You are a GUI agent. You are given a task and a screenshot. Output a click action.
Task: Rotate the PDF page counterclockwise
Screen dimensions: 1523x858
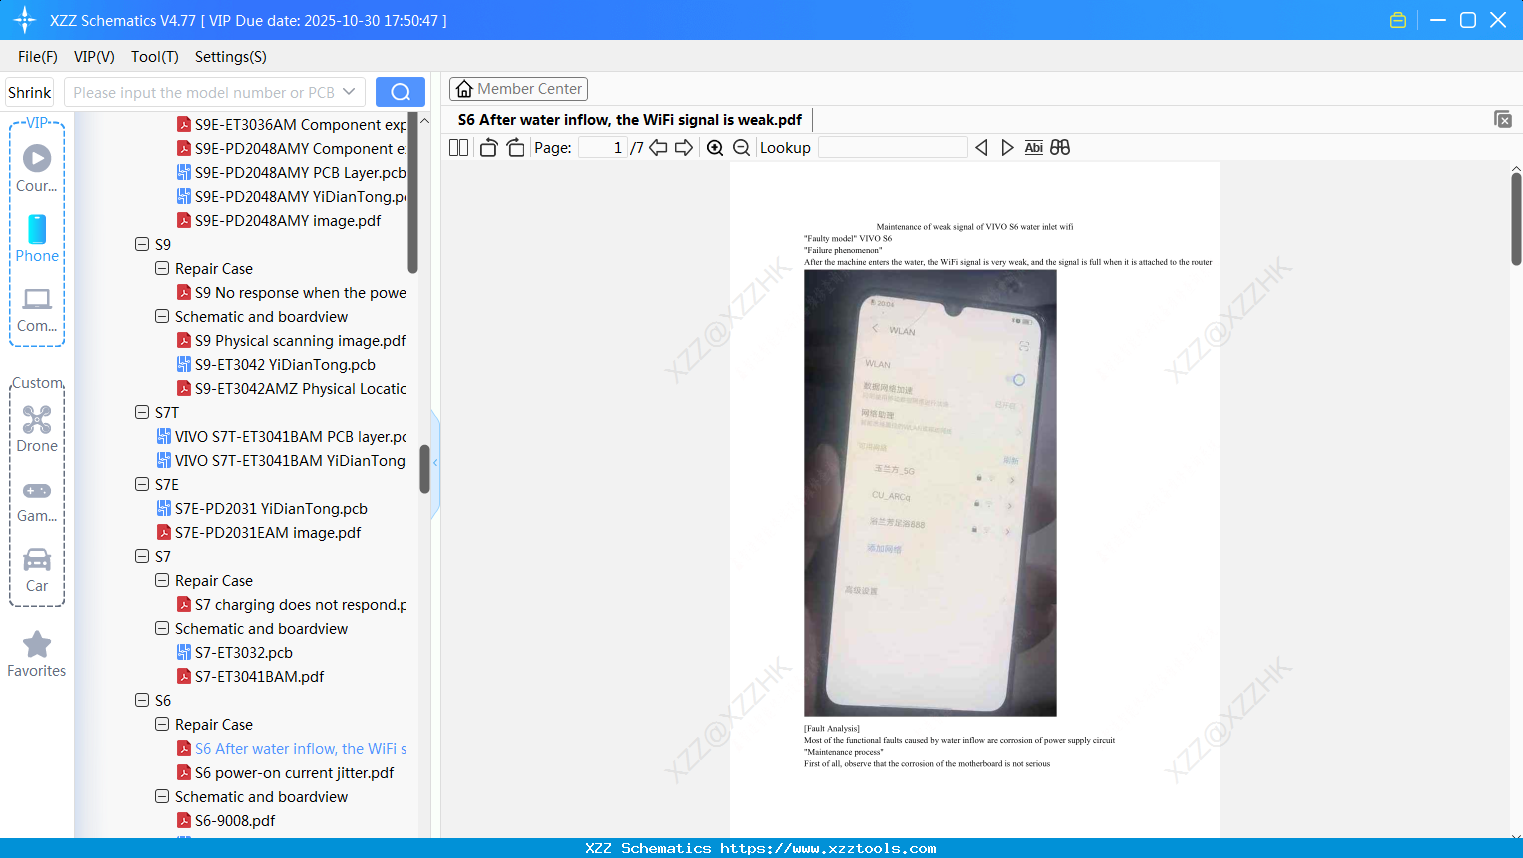tap(487, 147)
